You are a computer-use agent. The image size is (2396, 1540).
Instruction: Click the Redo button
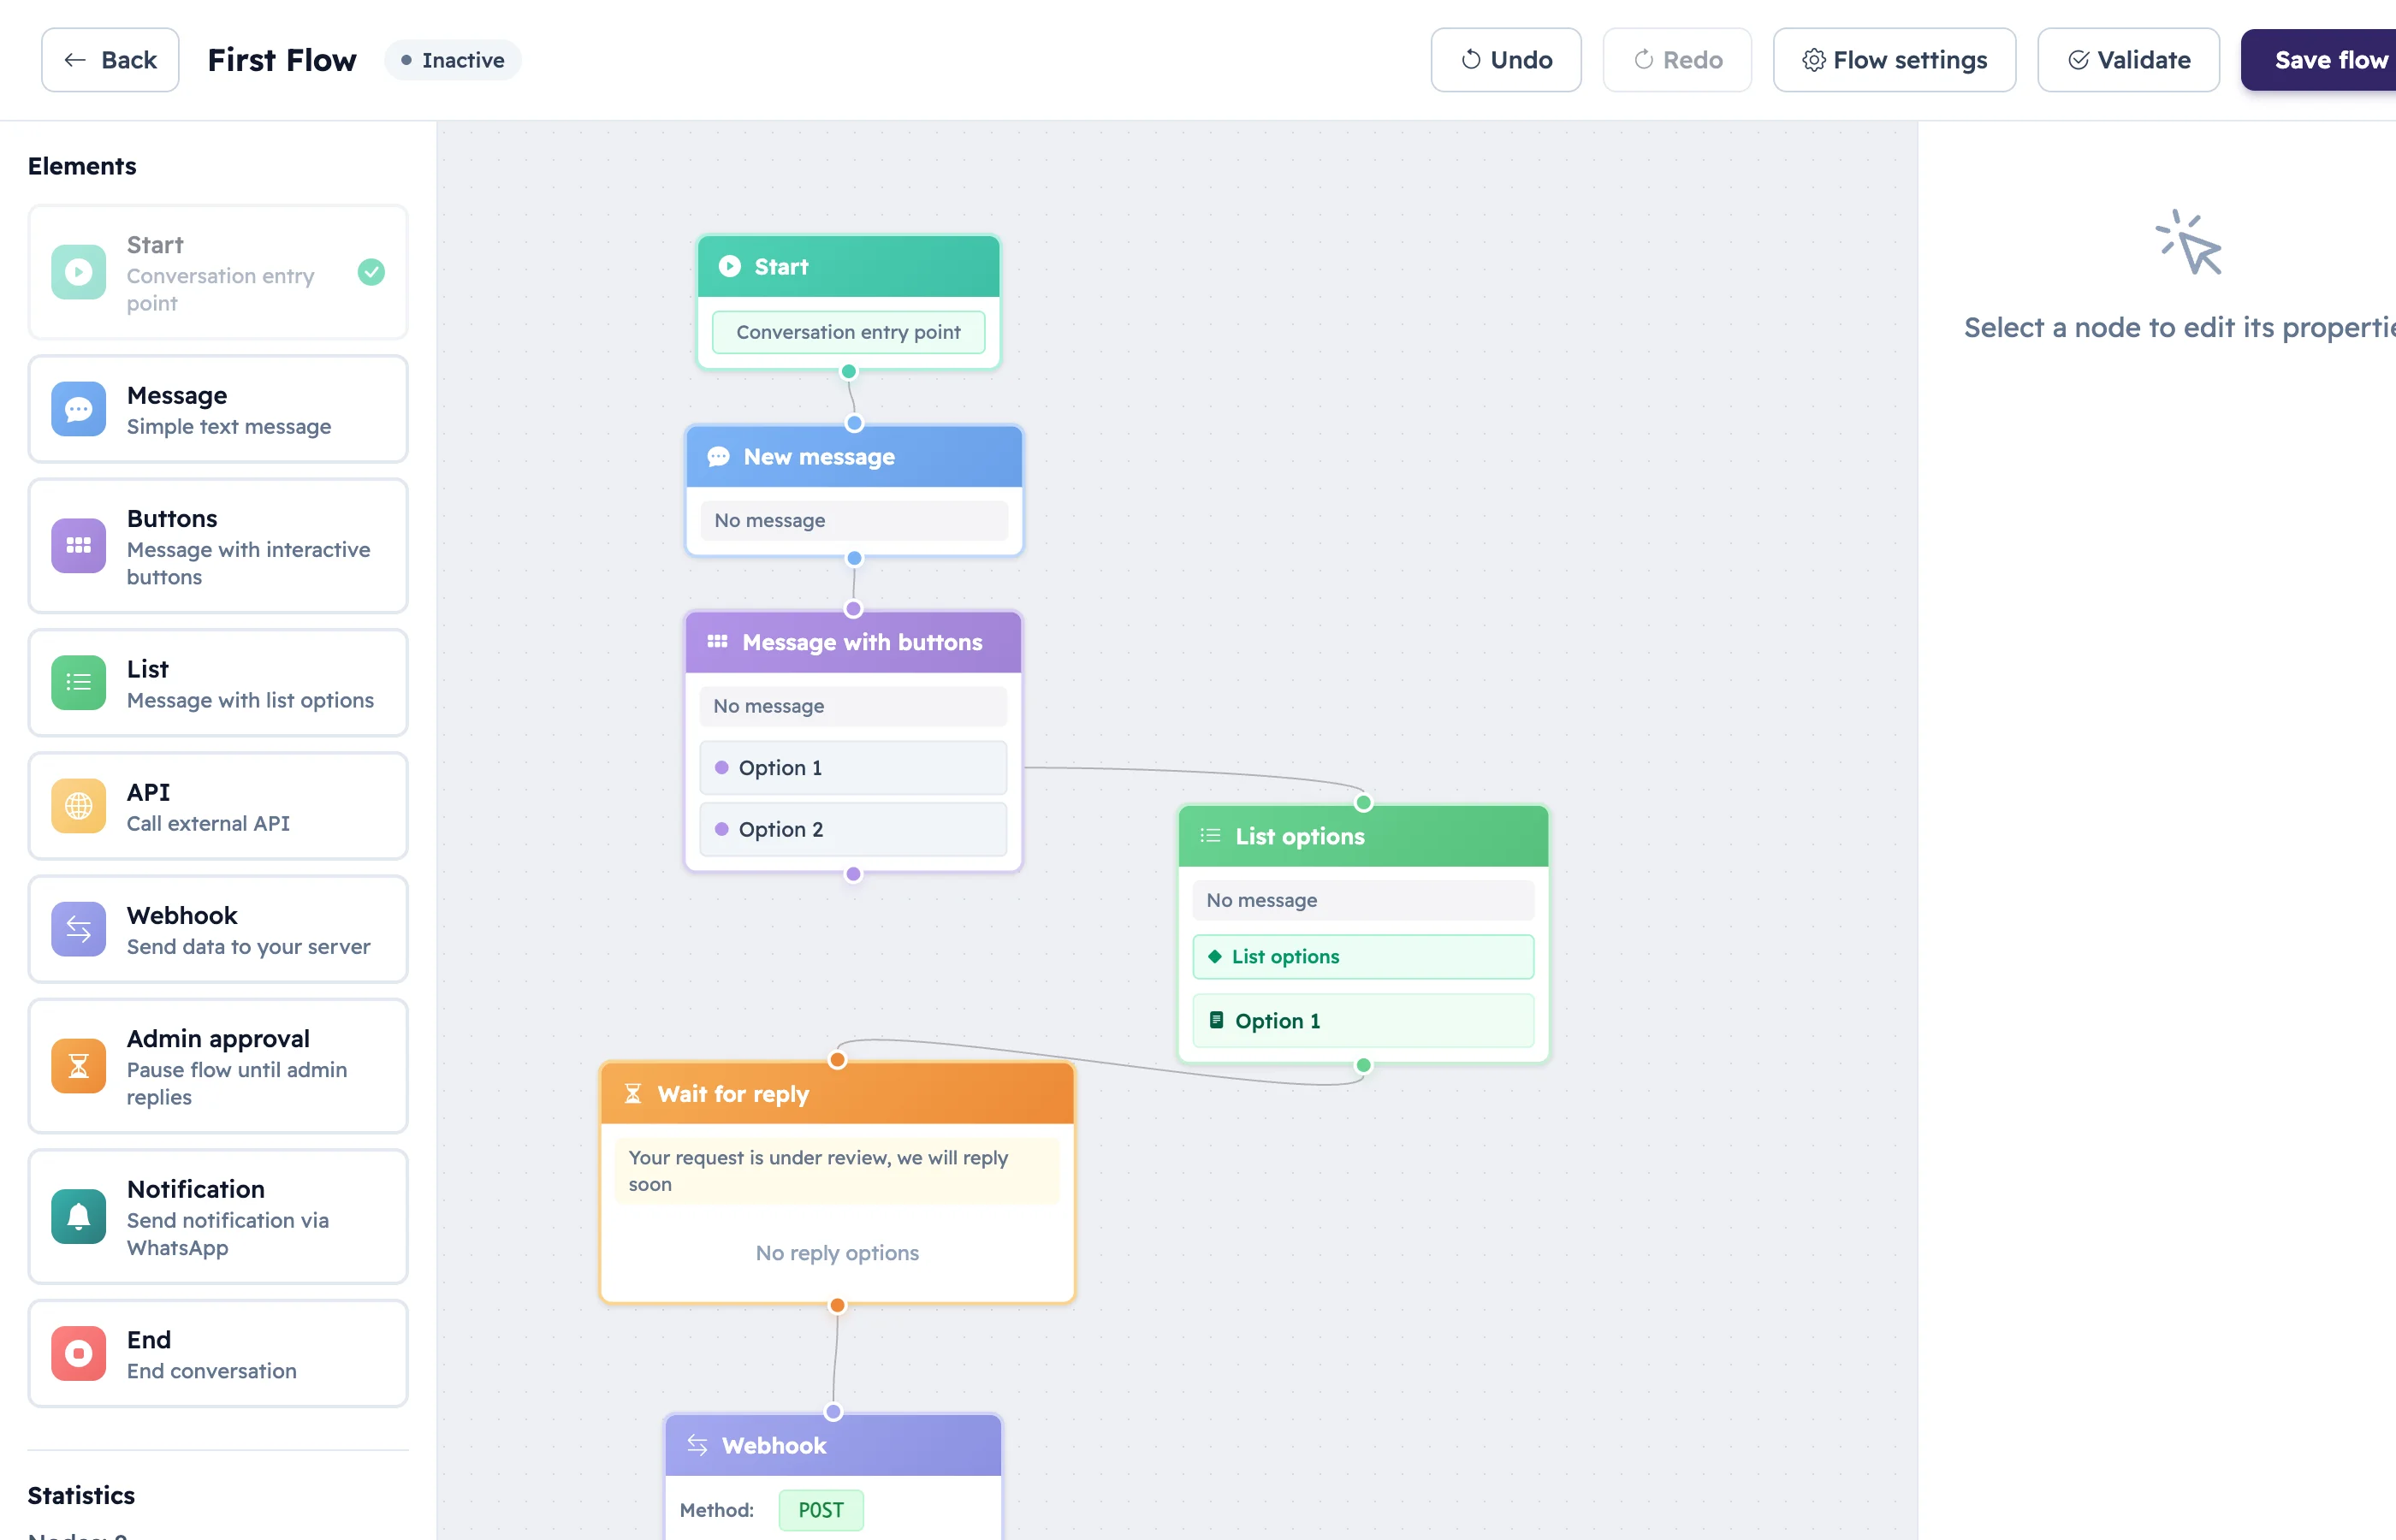1677,60
